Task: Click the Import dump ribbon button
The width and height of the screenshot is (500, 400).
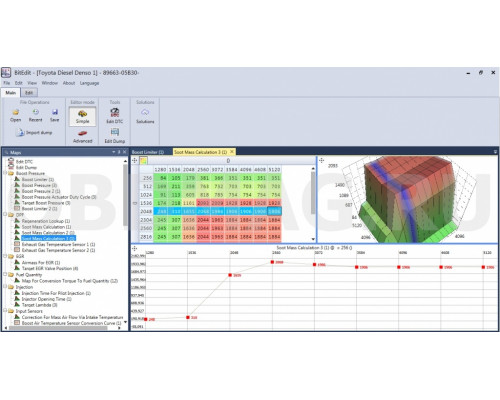Action: click(35, 132)
